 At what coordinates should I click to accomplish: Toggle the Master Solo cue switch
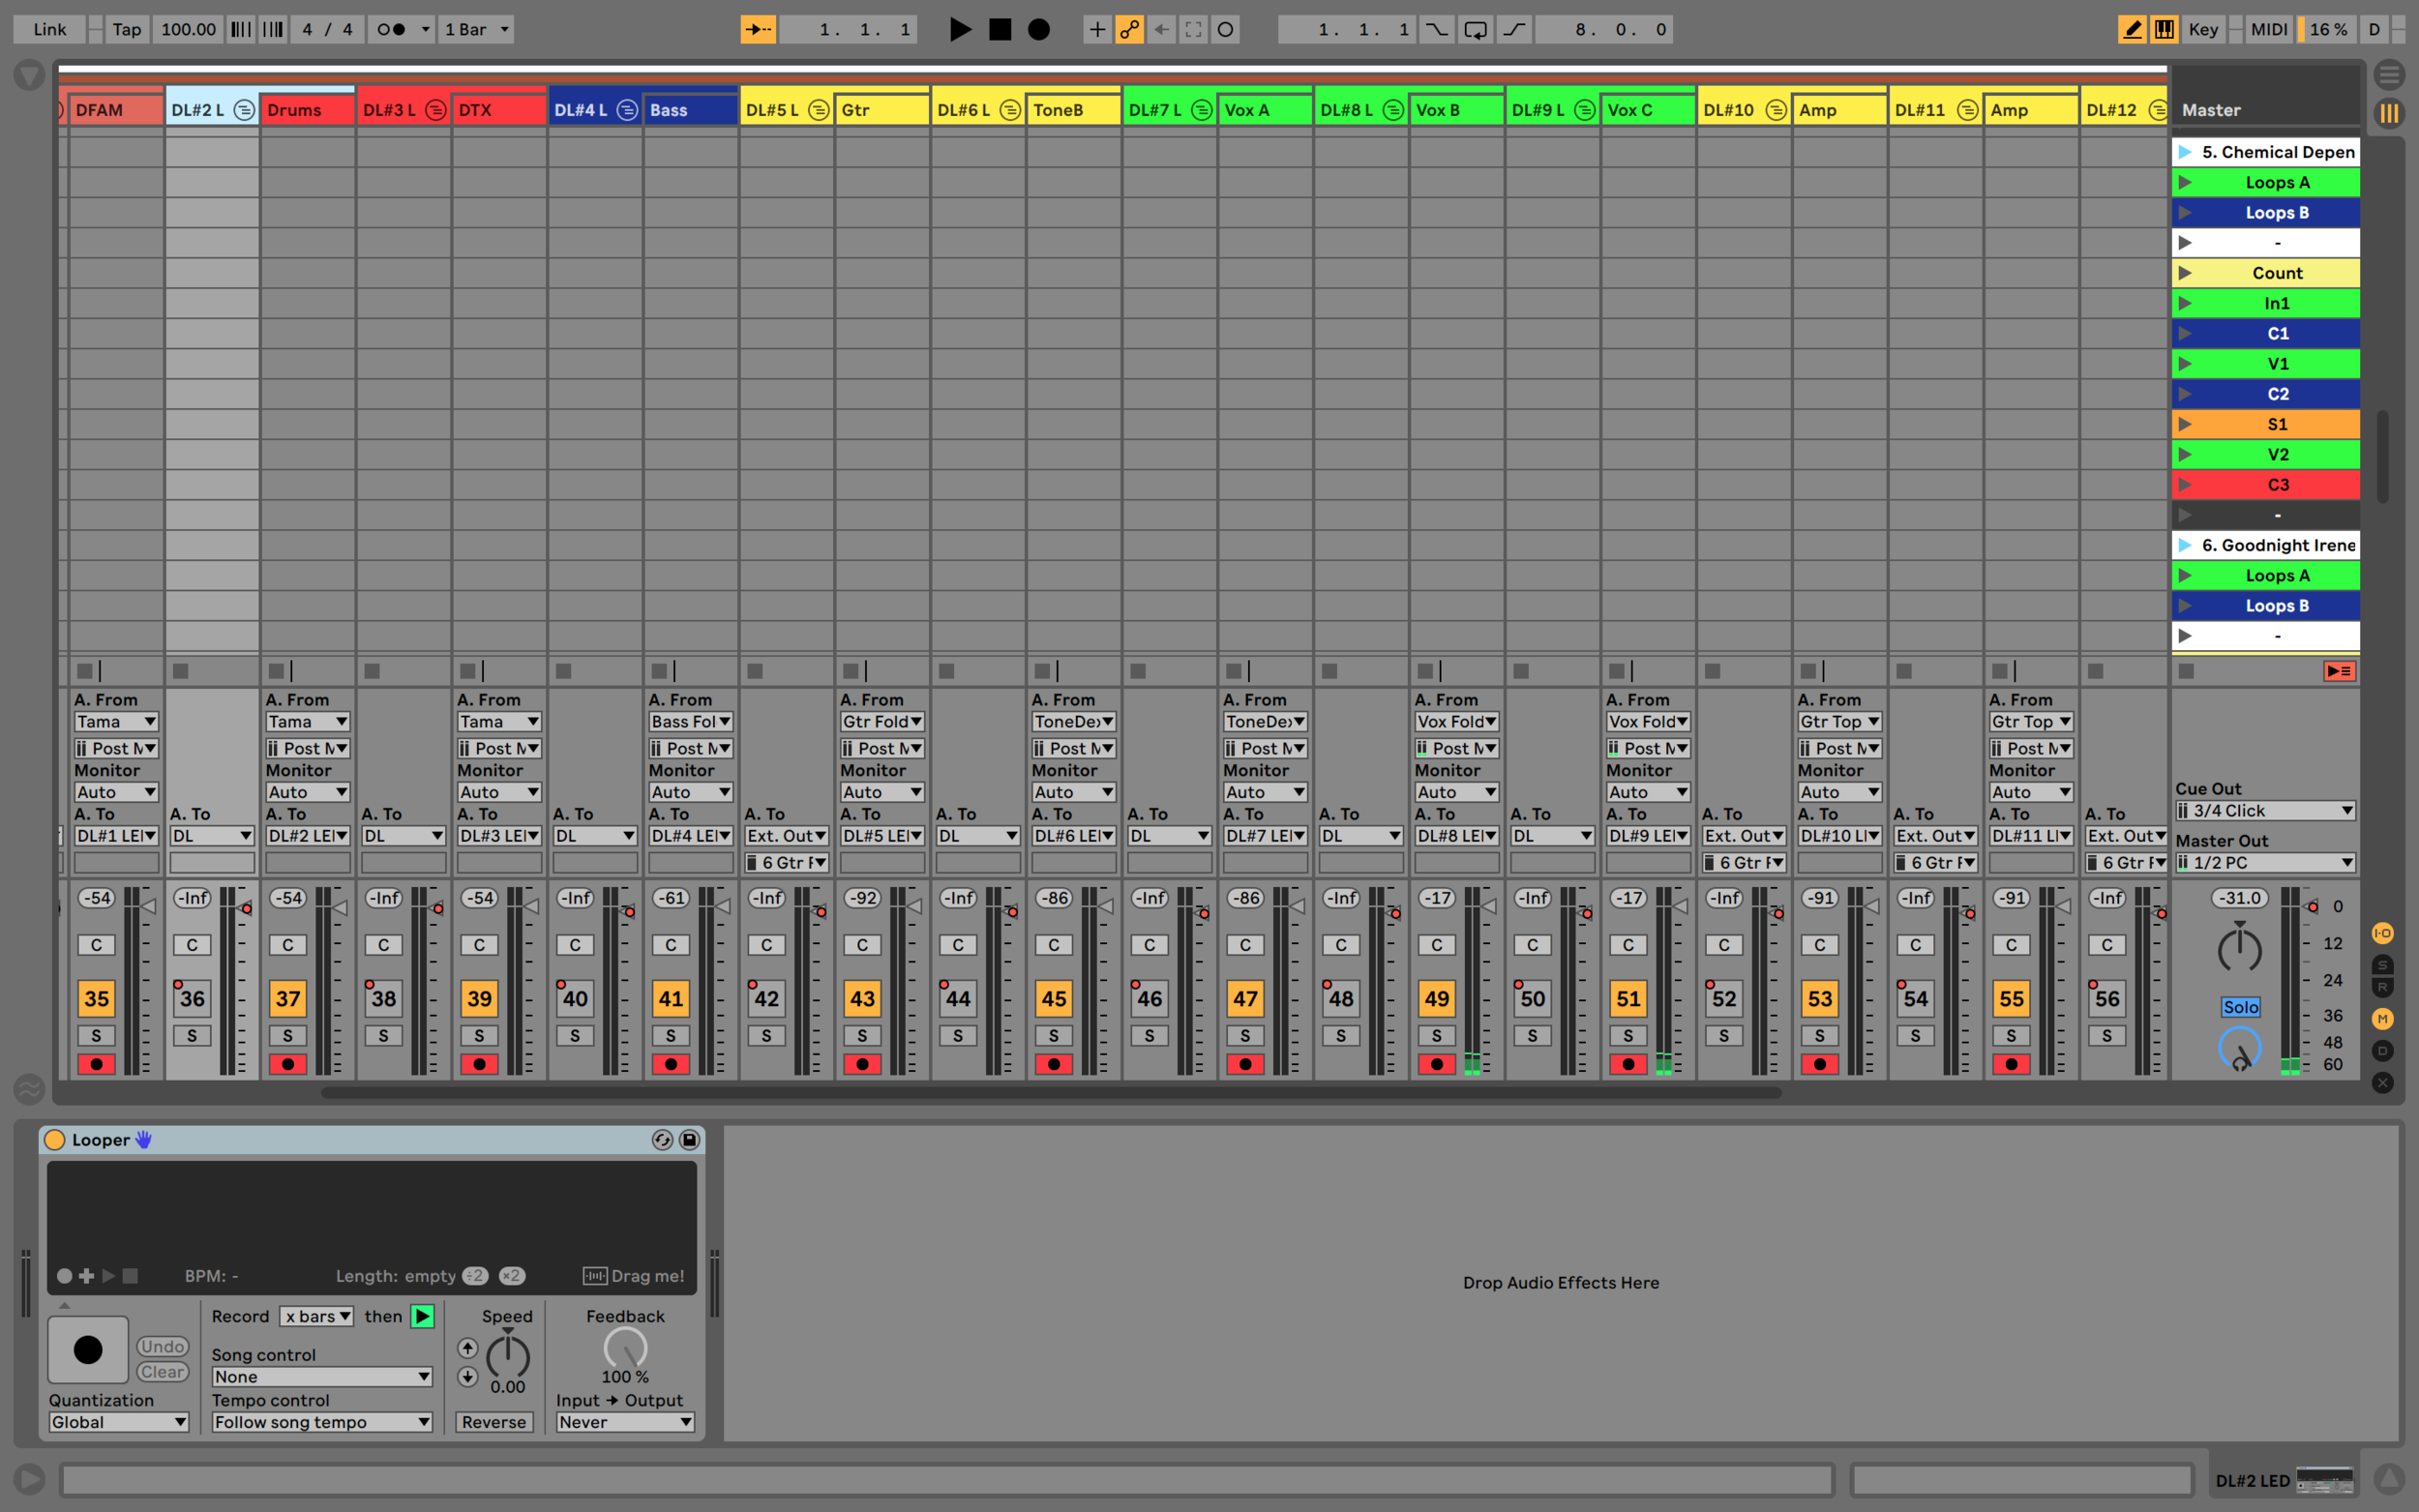coord(2240,1007)
